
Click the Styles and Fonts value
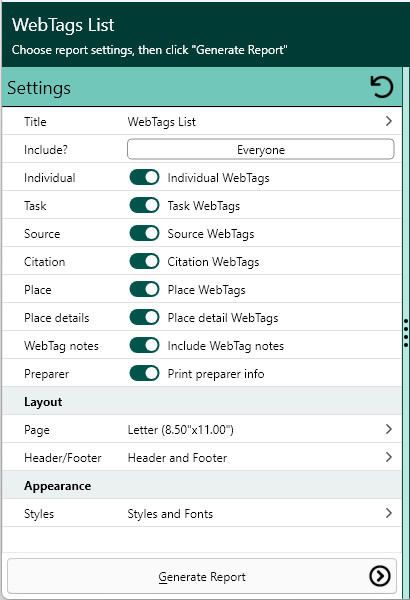(170, 514)
